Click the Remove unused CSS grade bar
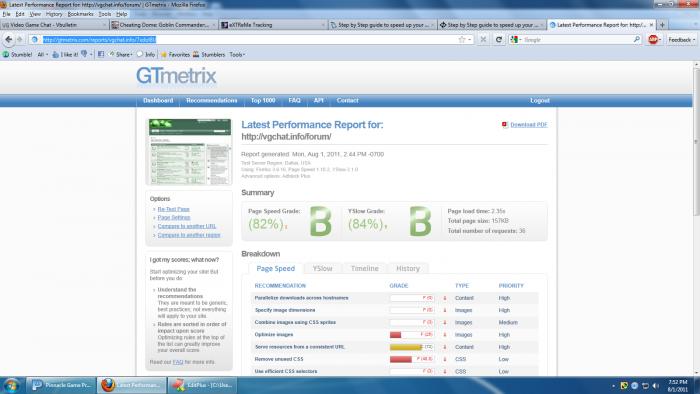Image resolution: width=700 pixels, height=394 pixels. coord(412,359)
